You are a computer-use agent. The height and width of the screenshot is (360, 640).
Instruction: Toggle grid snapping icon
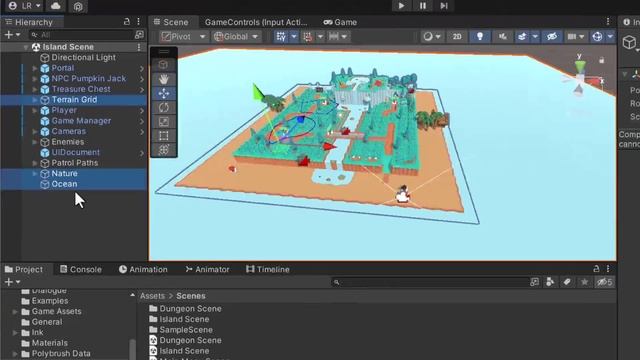coord(281,37)
